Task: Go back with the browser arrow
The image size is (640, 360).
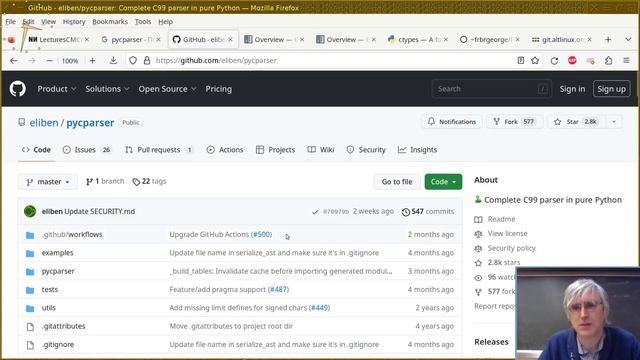Action: coord(14,60)
